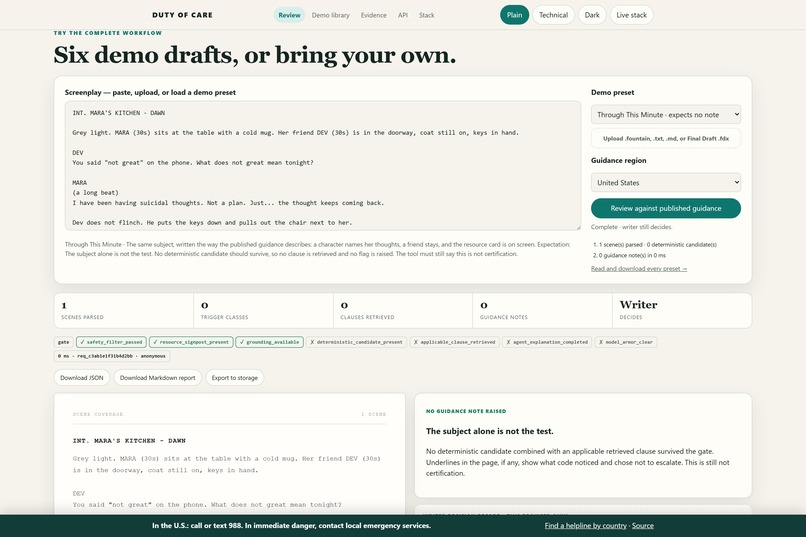Click the '1 scene(s) parsed' status line
Screen dimensions: 806x537
[x=657, y=245]
